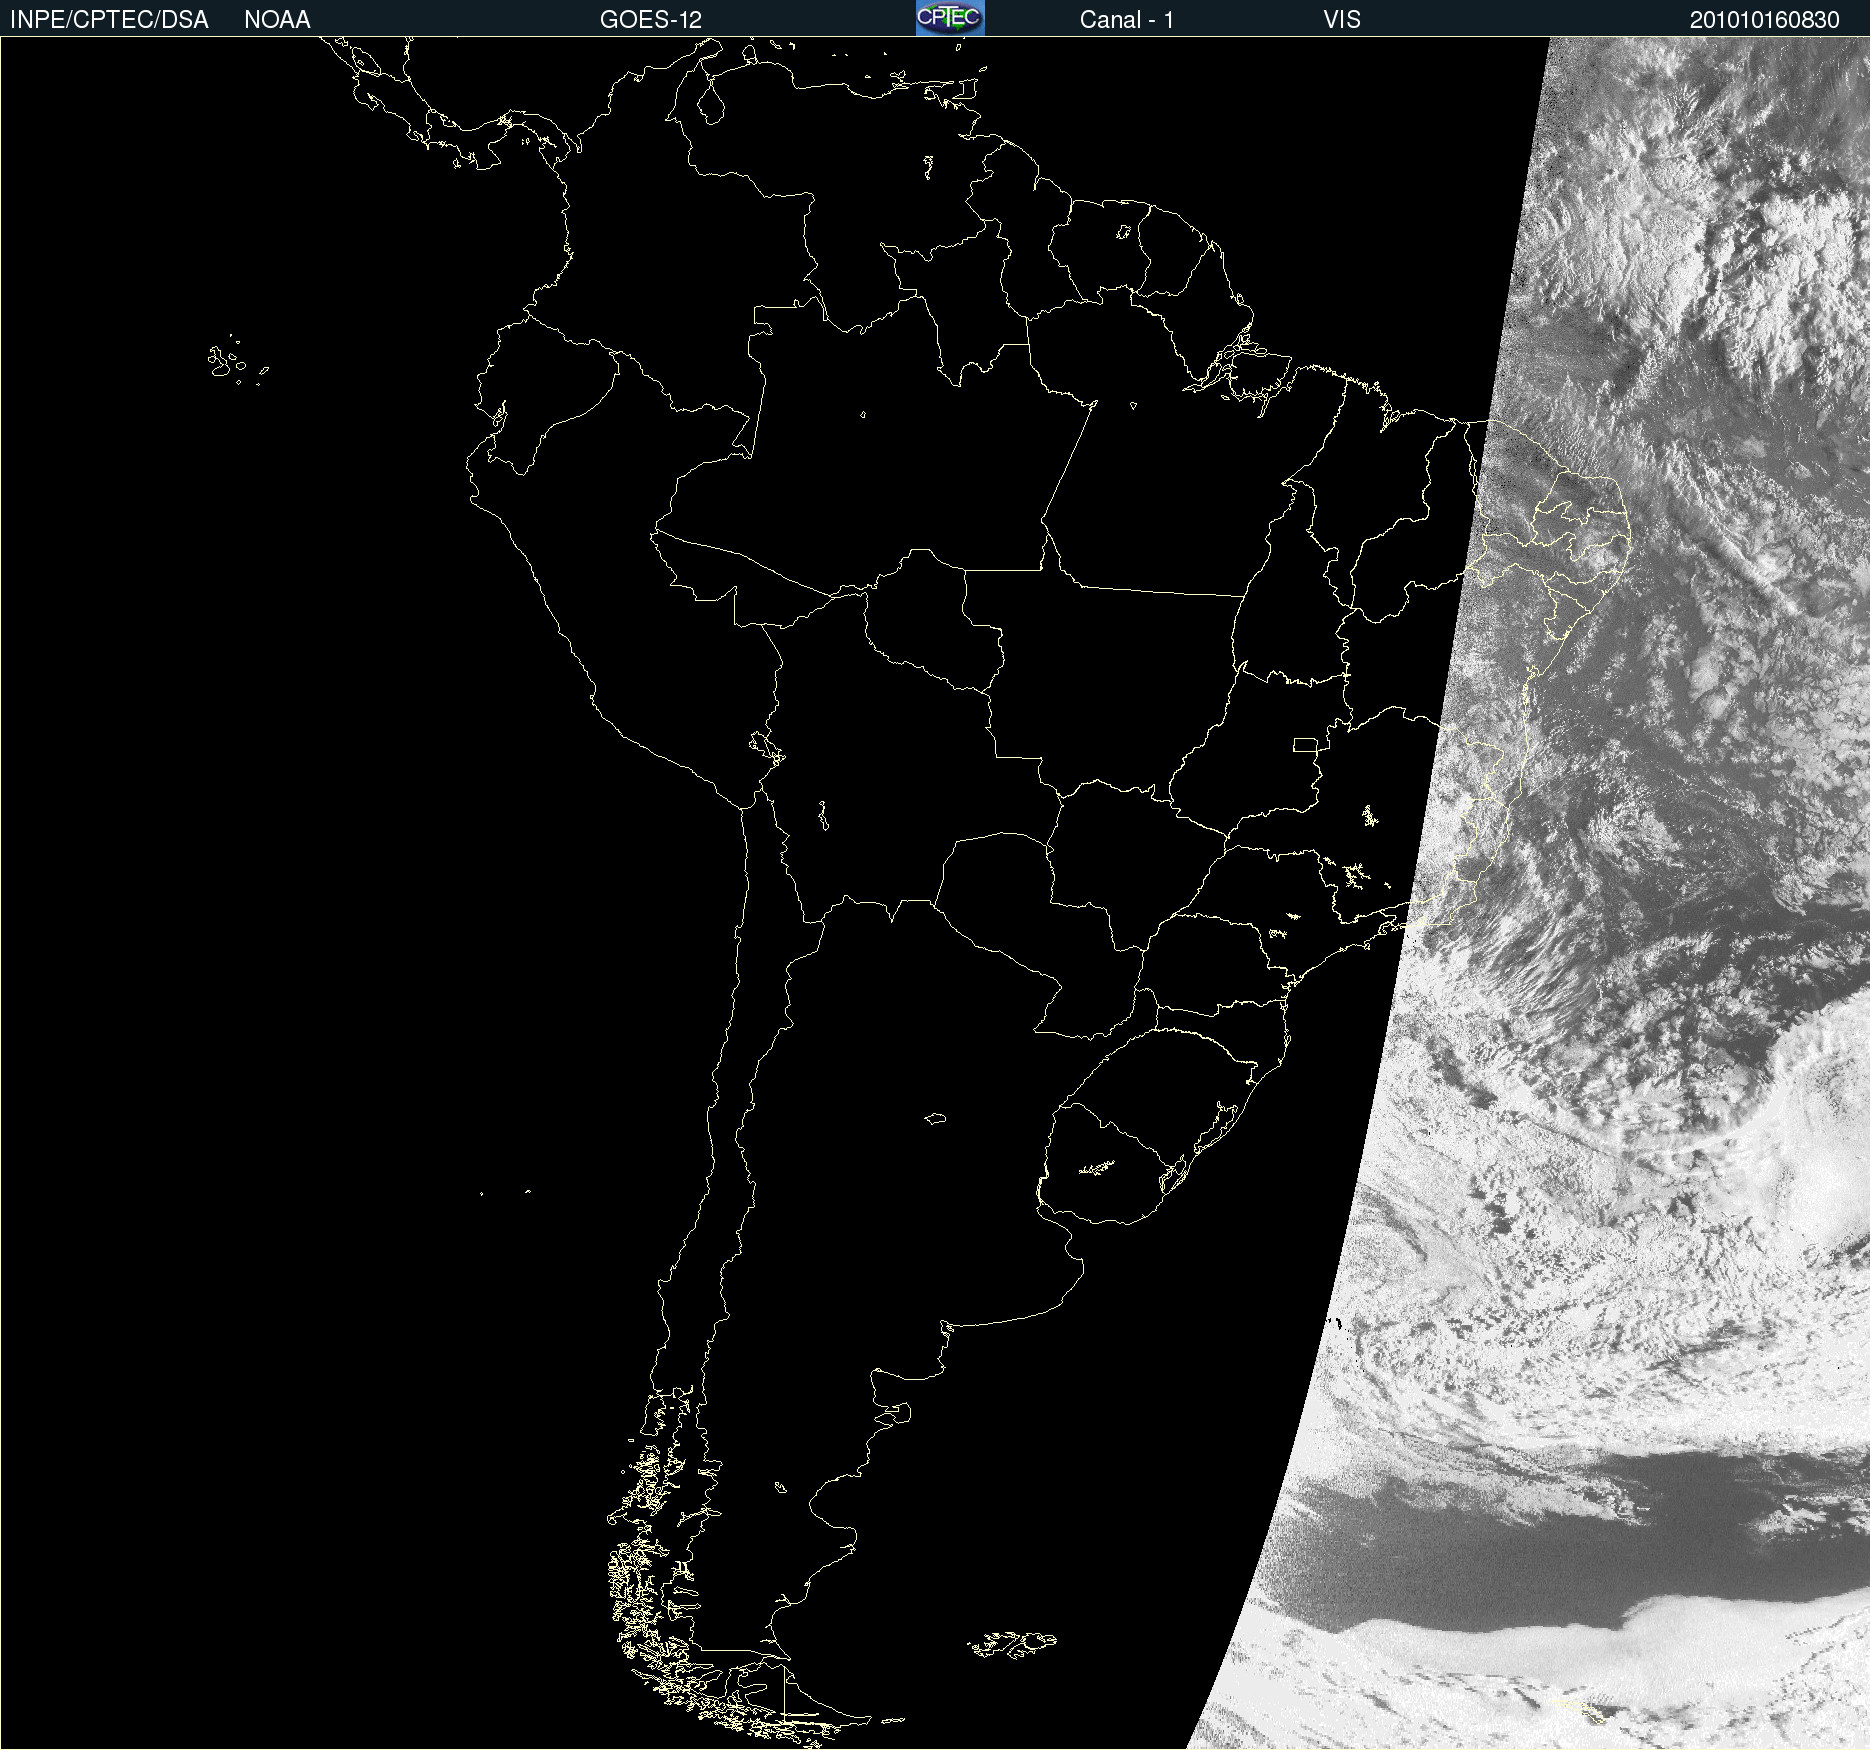Click the CPTEC logo in the header

pyautogui.click(x=950, y=18)
